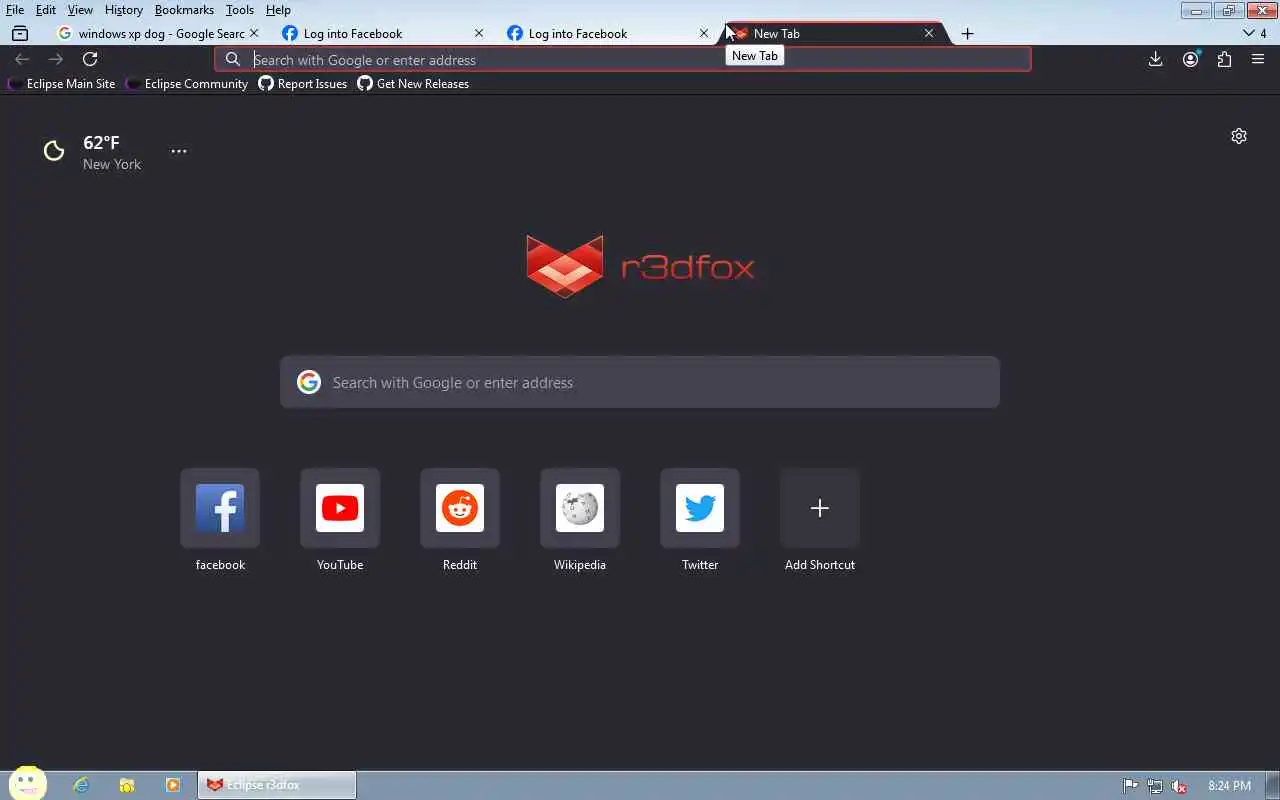Open the Edit menu
Screen dimensions: 1280x800
point(46,10)
